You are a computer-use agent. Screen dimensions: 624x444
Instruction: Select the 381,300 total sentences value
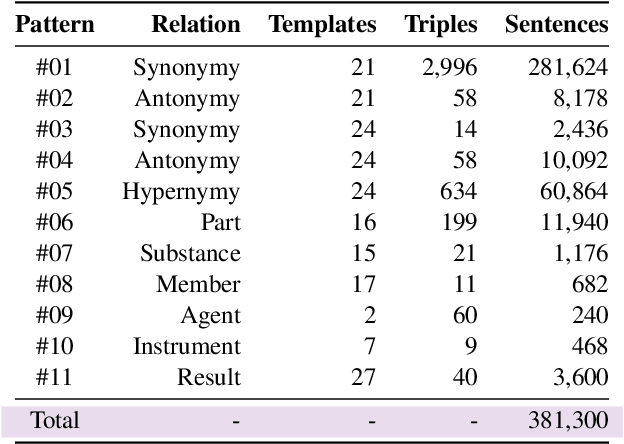[x=567, y=420]
